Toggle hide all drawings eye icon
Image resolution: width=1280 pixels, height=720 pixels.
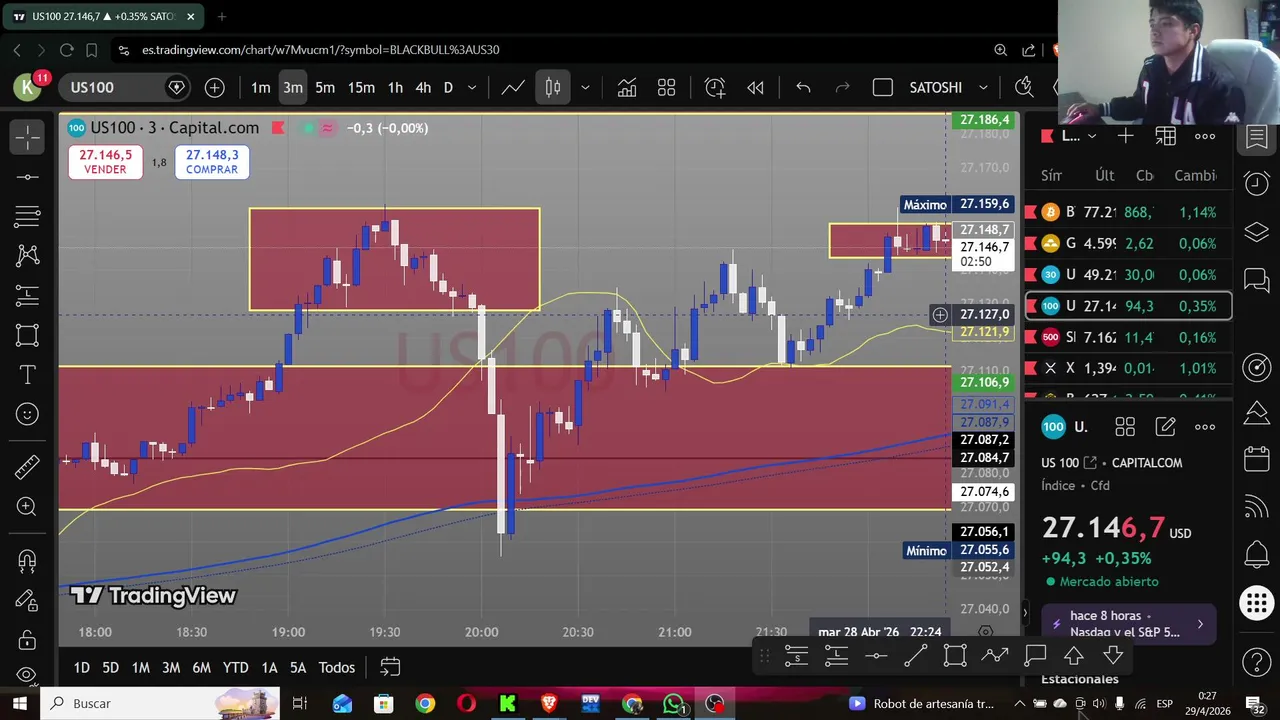27,675
